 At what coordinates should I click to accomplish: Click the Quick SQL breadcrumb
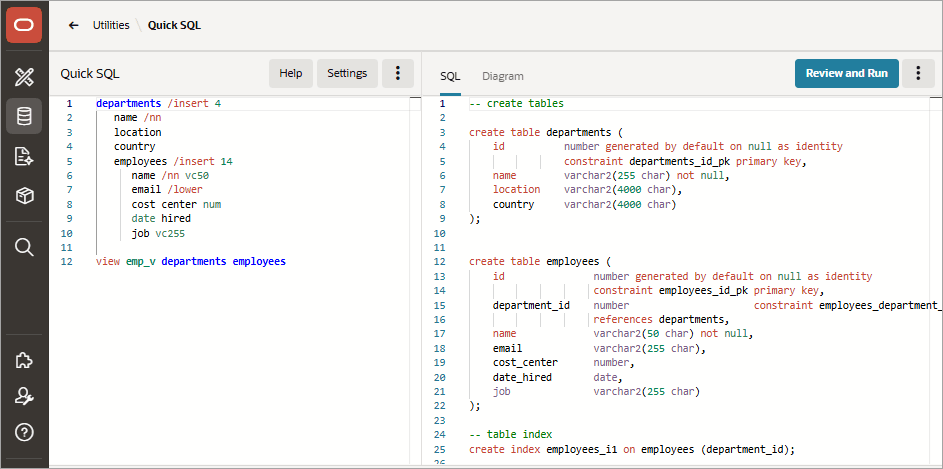[174, 25]
